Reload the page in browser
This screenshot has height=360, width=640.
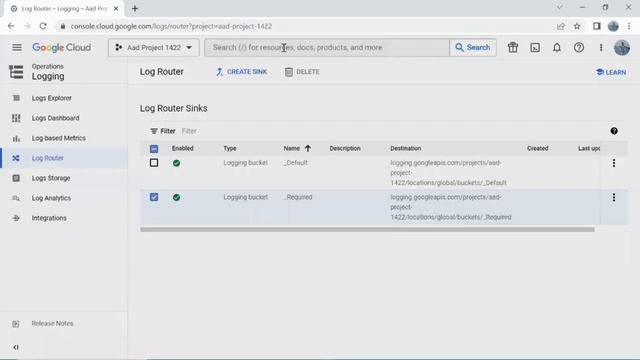point(43,26)
